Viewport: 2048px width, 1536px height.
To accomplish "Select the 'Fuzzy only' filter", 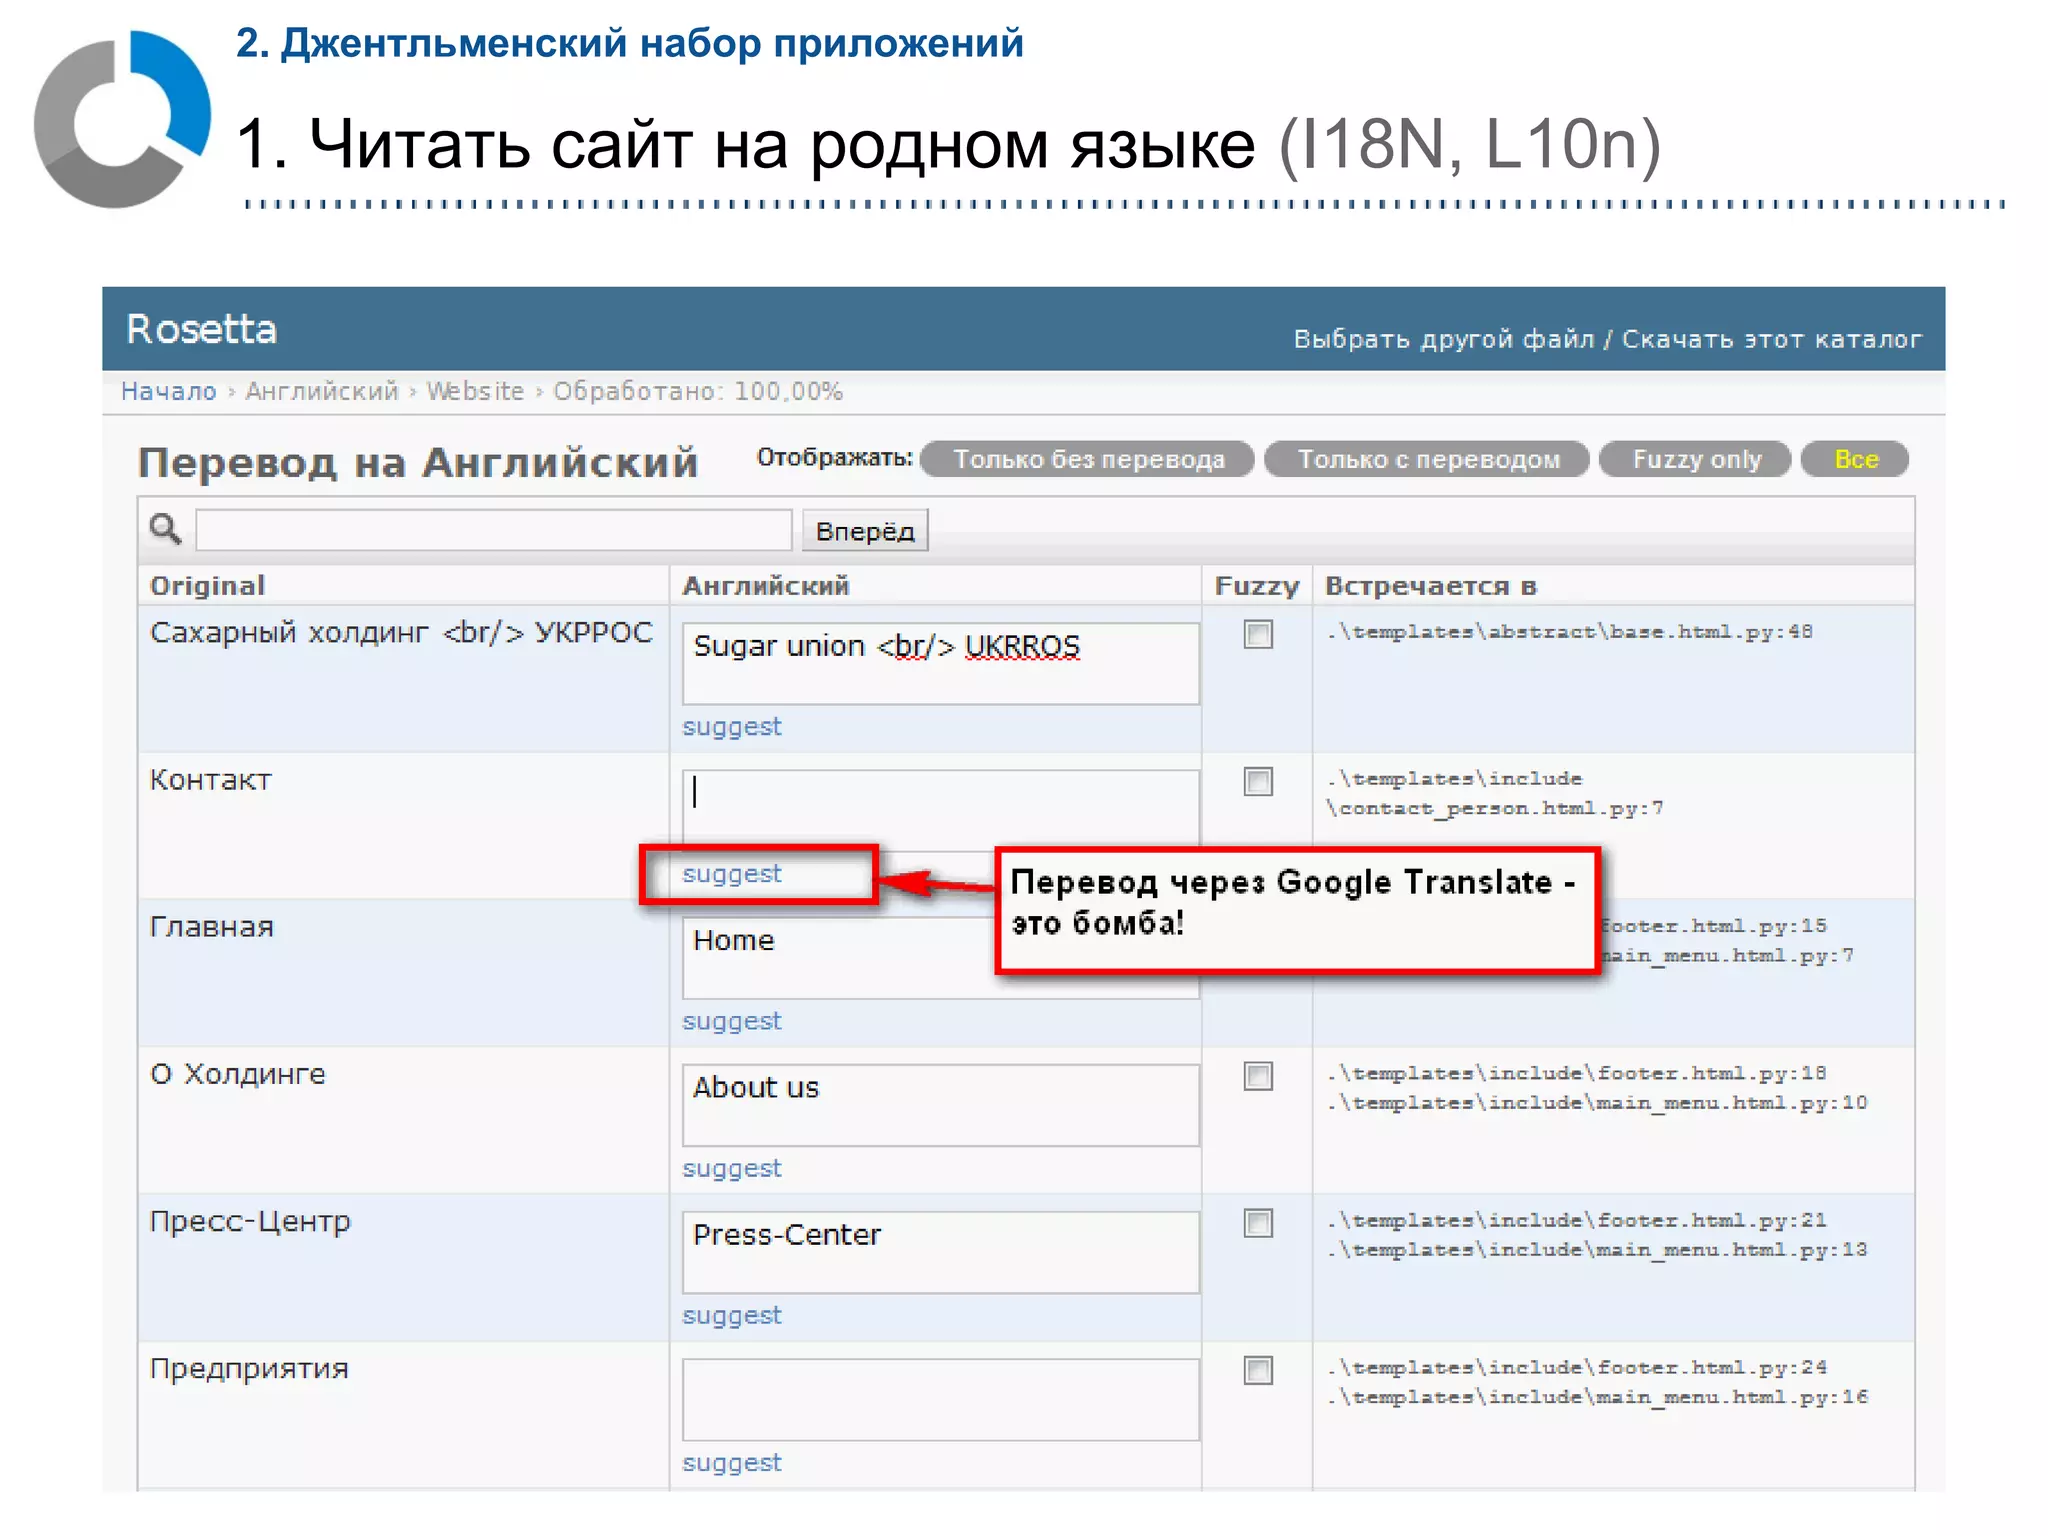I will pos(1696,459).
